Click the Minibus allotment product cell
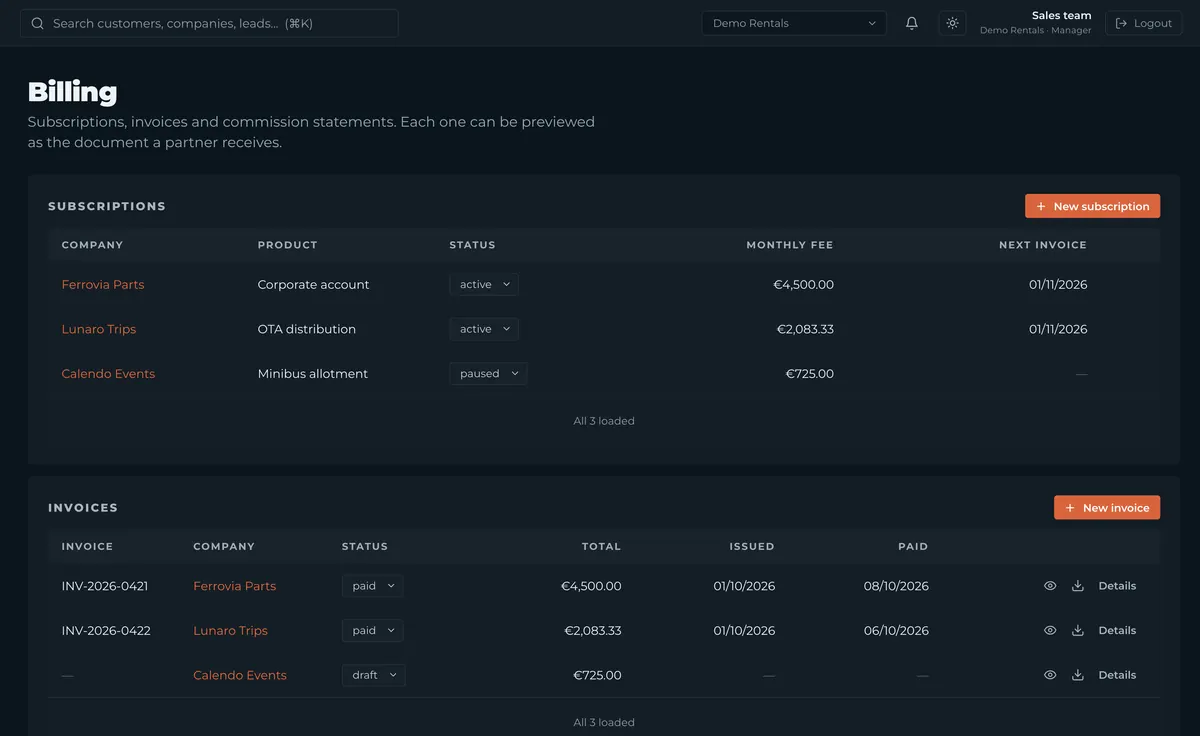This screenshot has height=736, width=1200. point(312,374)
